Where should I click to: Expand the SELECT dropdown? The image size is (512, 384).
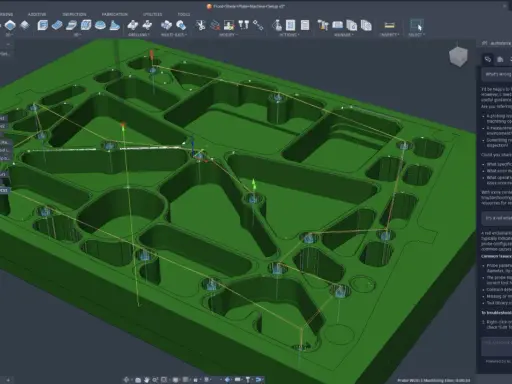pyautogui.click(x=416, y=35)
